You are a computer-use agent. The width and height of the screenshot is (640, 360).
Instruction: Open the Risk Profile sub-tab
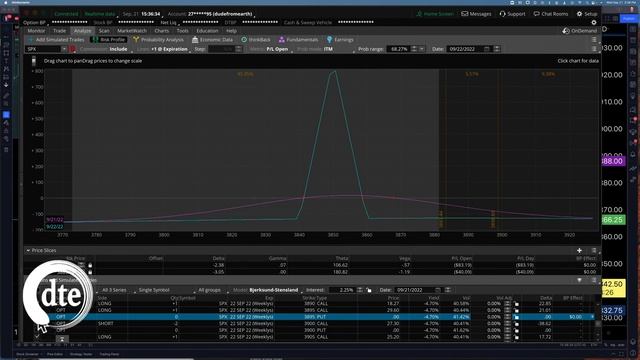pos(109,40)
